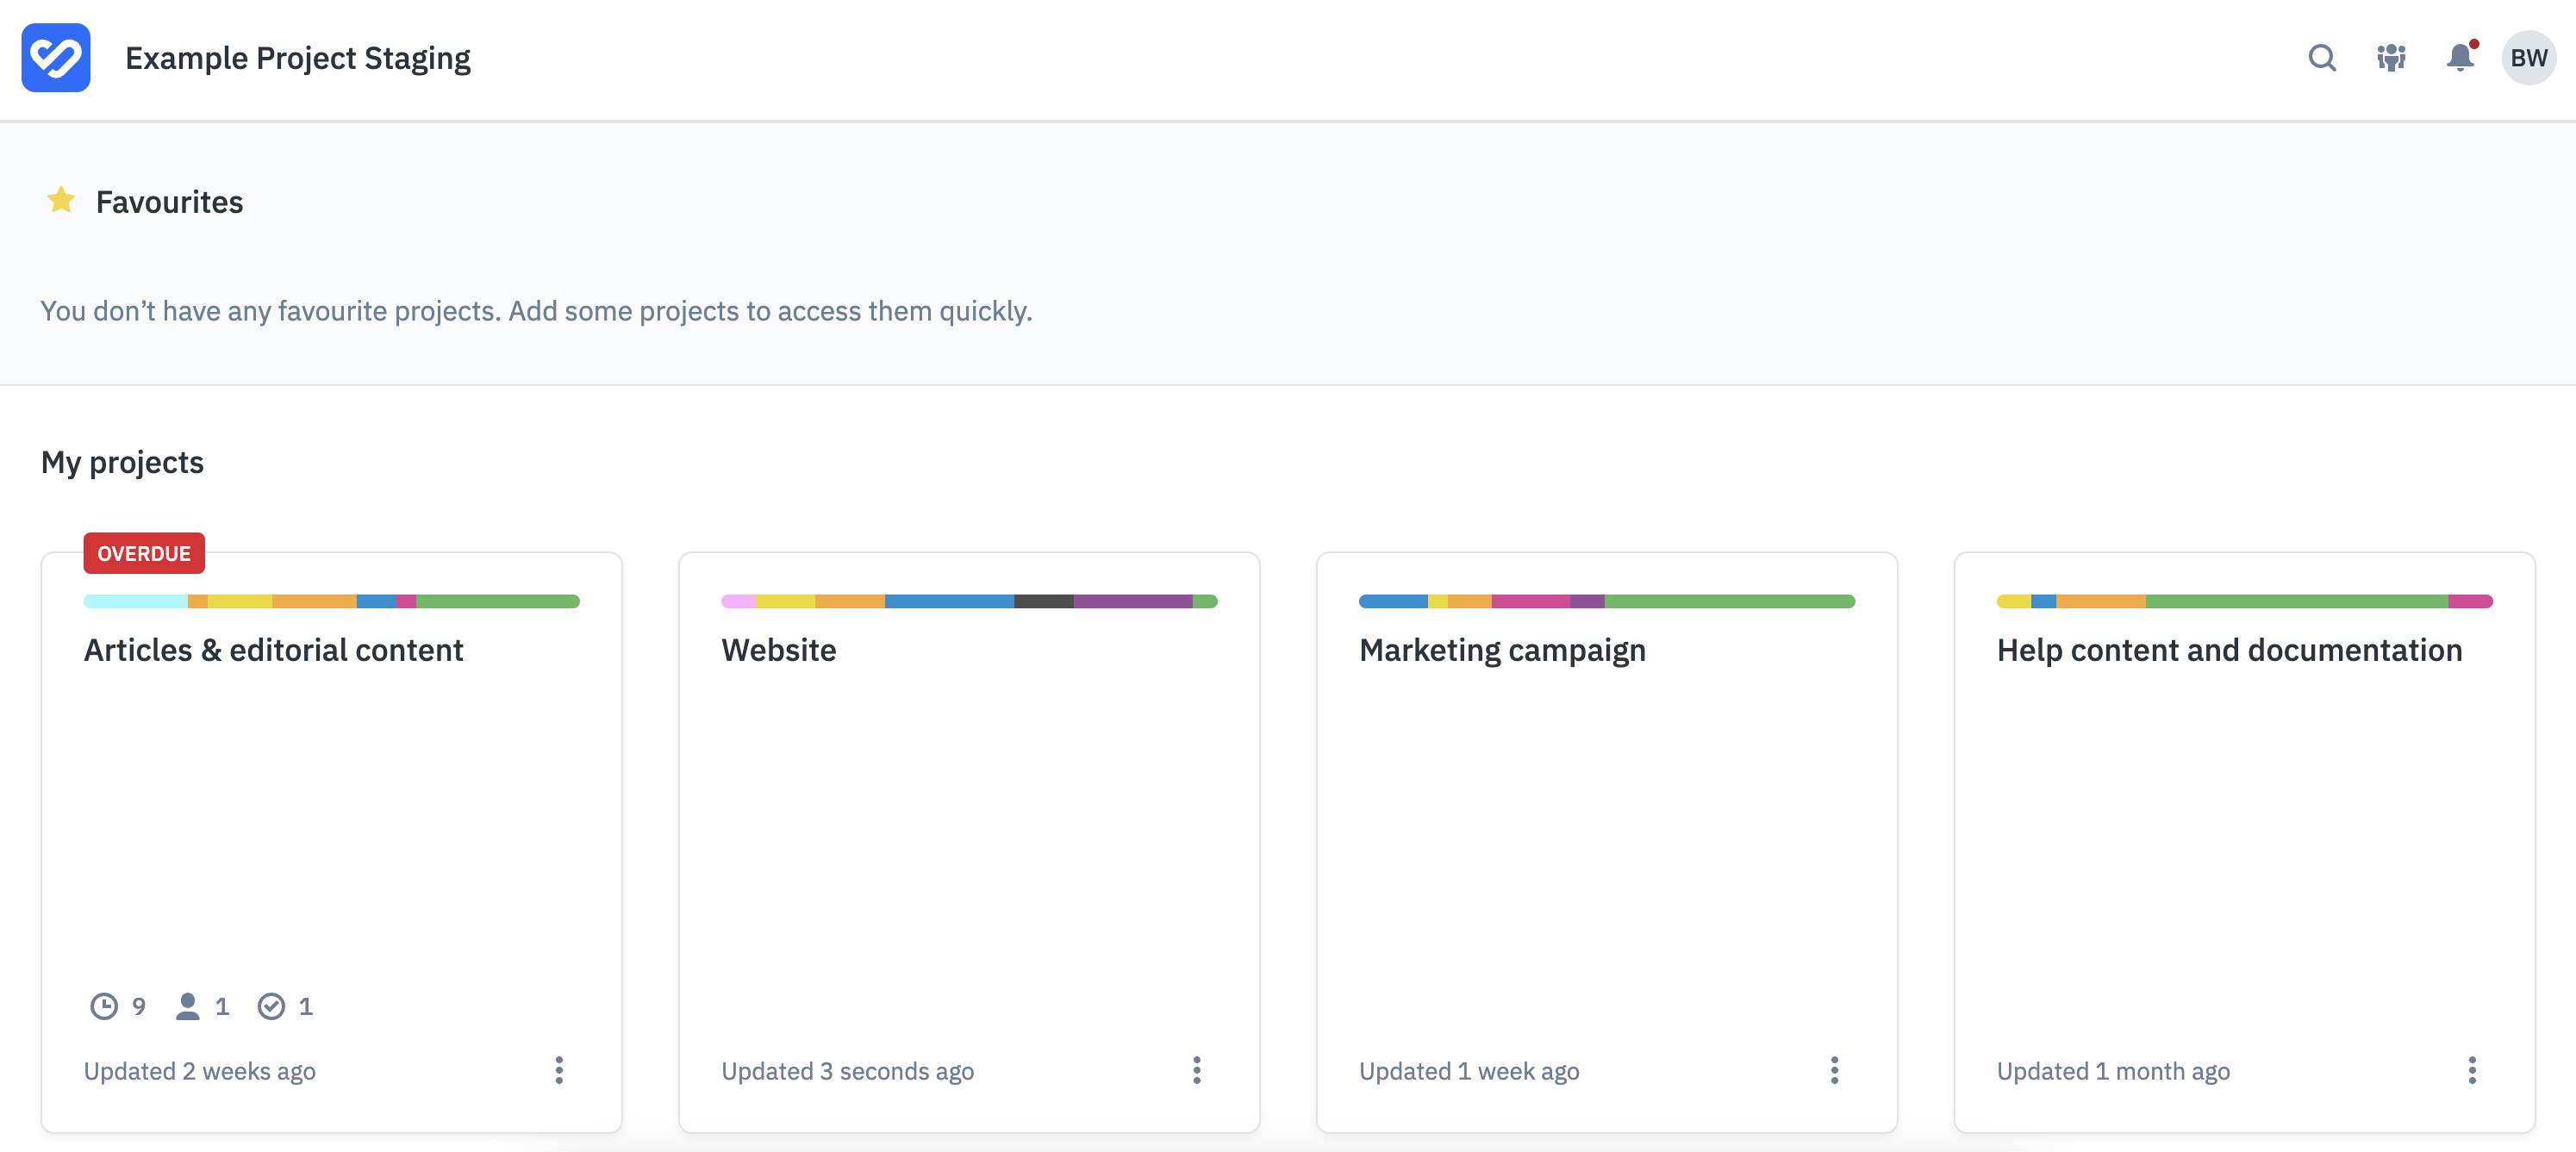The height and width of the screenshot is (1152, 2576).
Task: Click the My projects heading
Action: click(x=122, y=461)
